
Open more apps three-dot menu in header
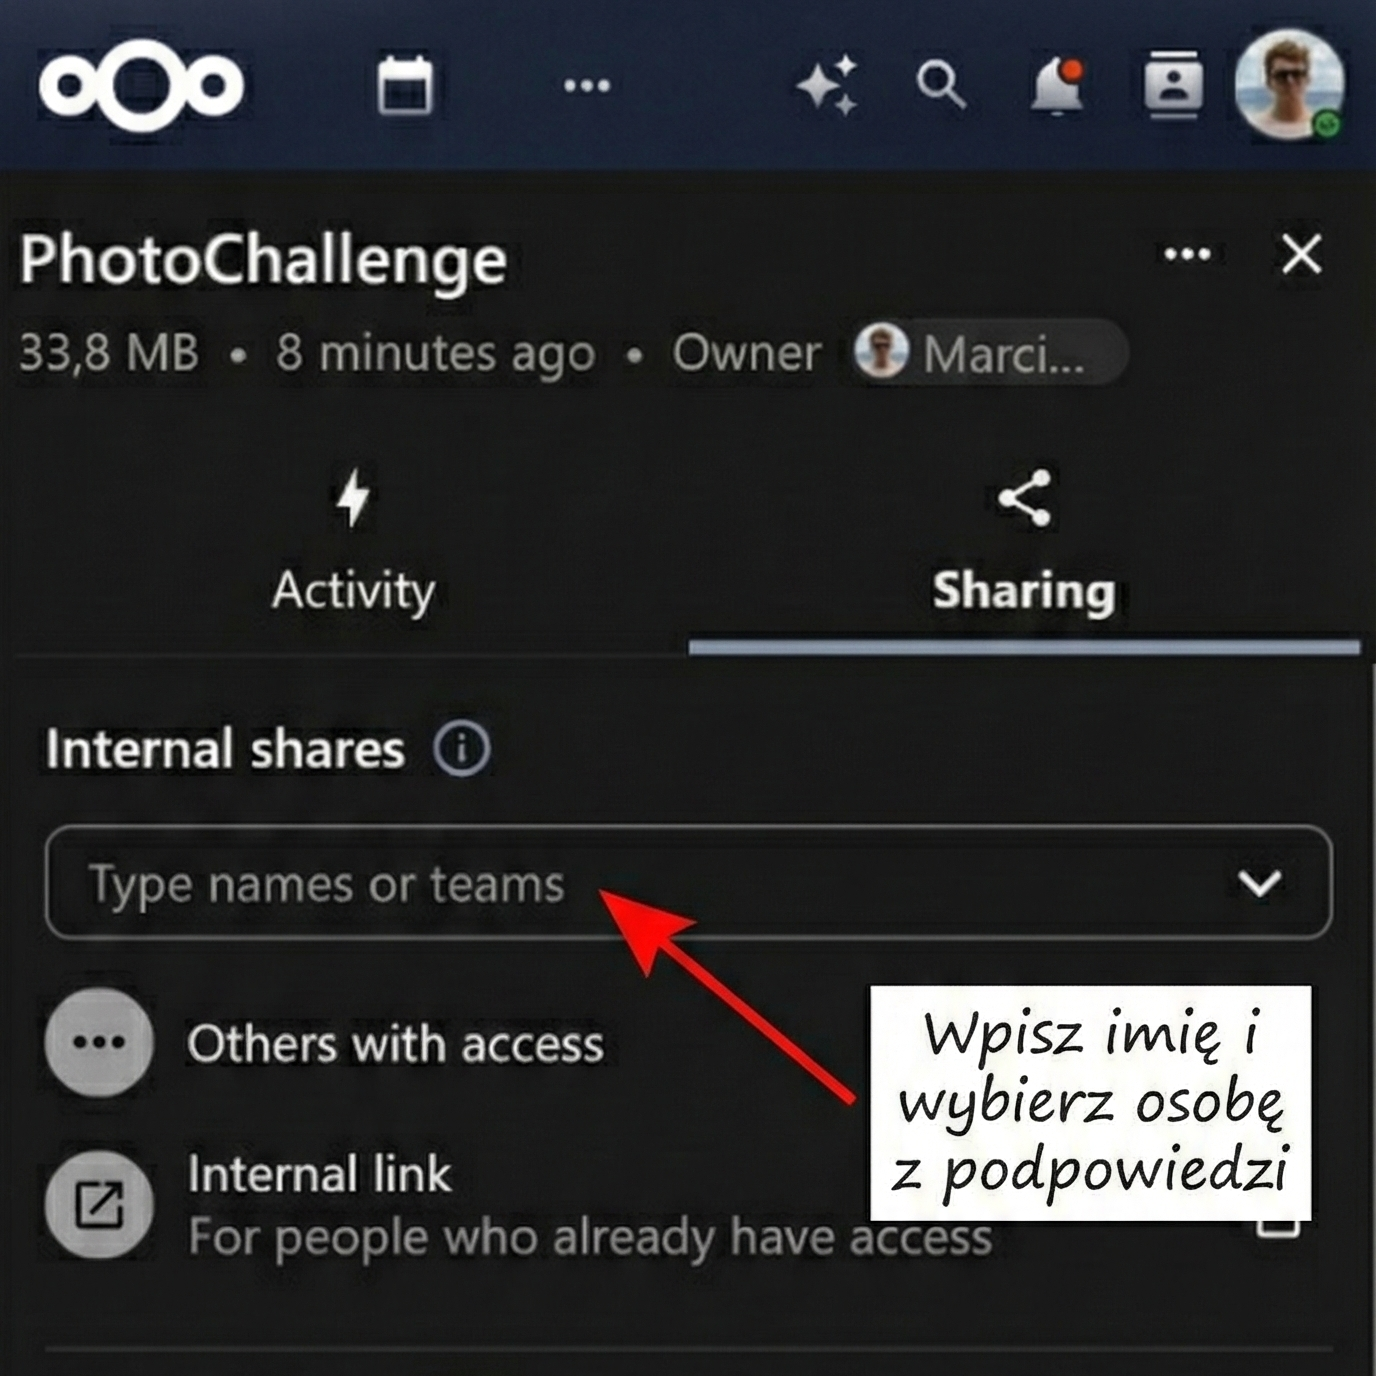coord(587,86)
